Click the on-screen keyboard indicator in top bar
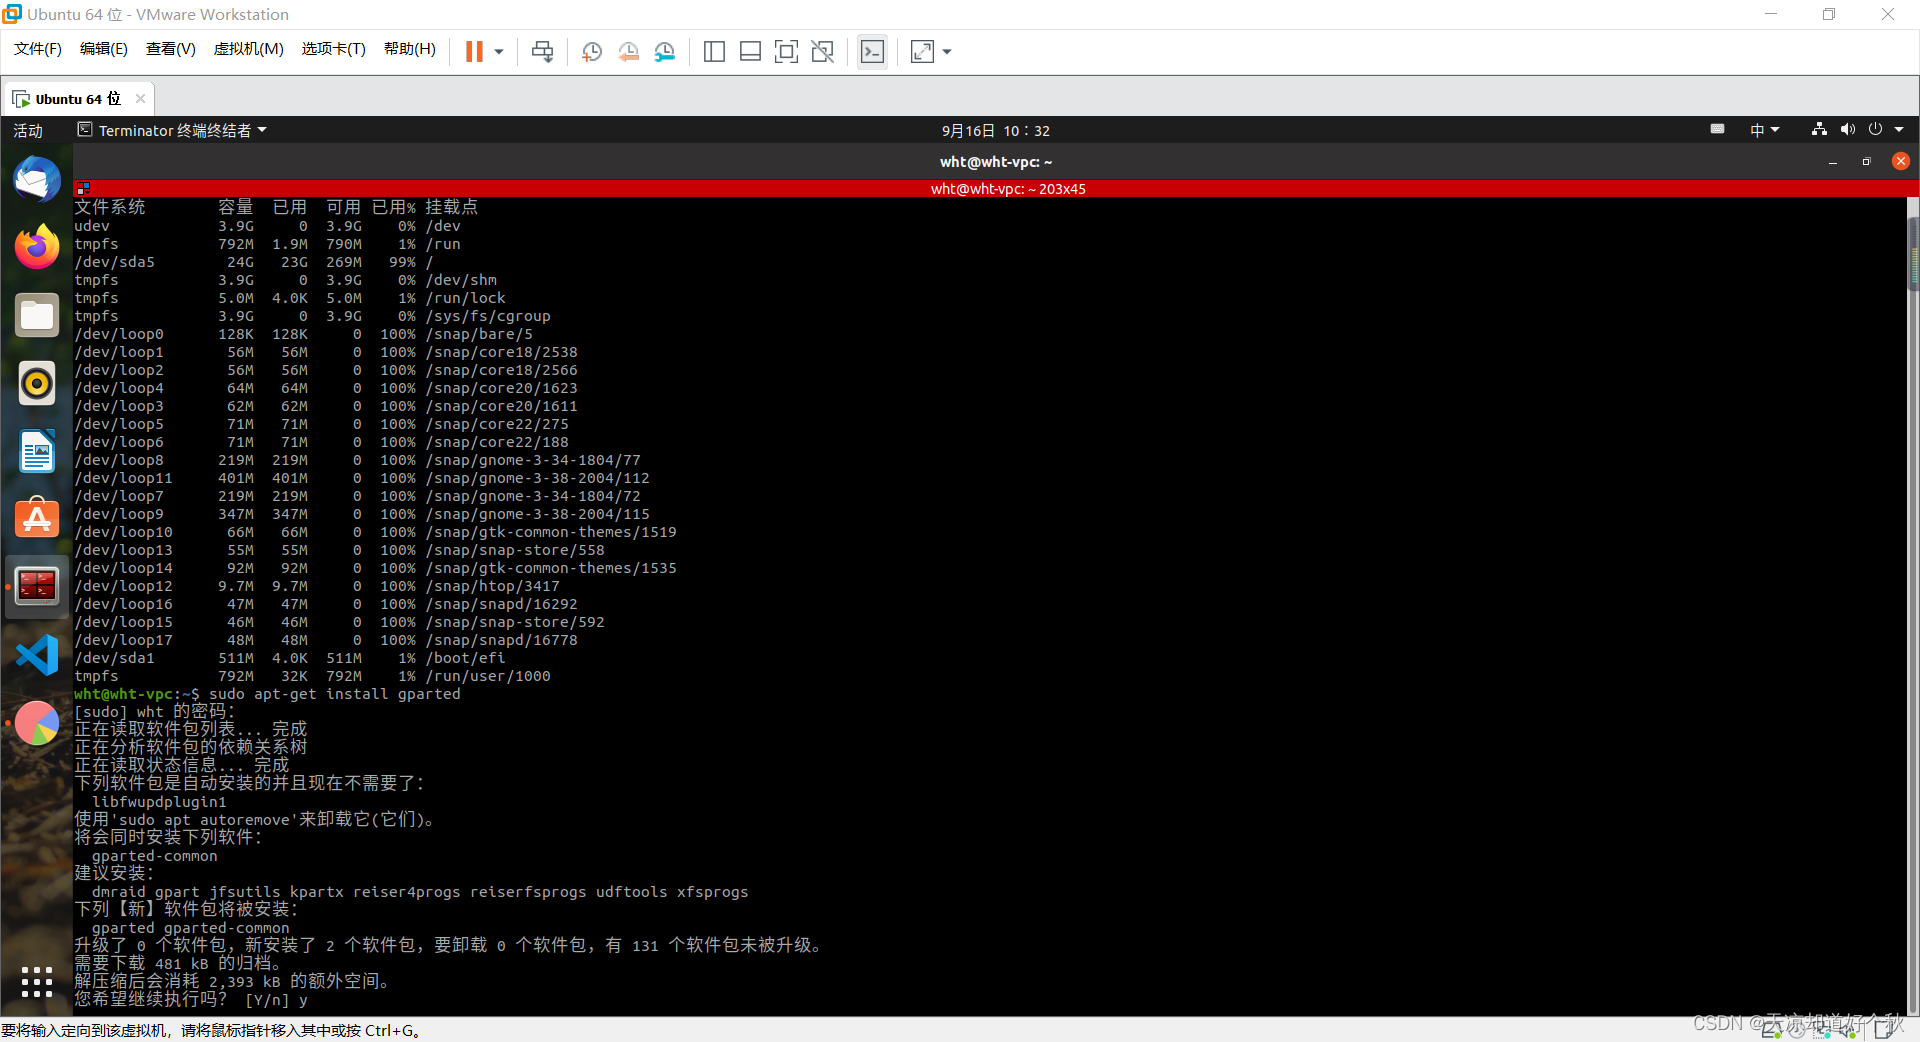This screenshot has height=1042, width=1920. (x=1718, y=129)
